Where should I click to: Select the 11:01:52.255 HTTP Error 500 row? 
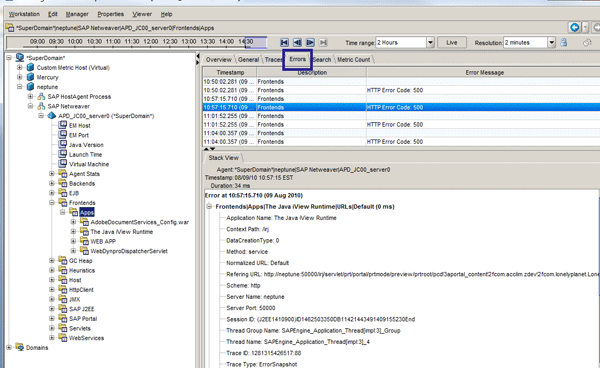pyautogui.click(x=401, y=124)
